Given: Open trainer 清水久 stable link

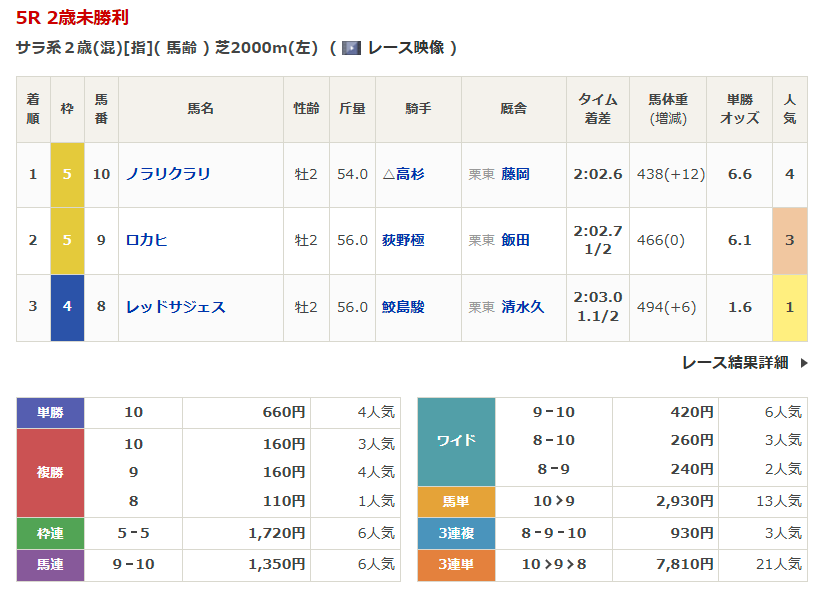Looking at the screenshot, I should [x=523, y=307].
